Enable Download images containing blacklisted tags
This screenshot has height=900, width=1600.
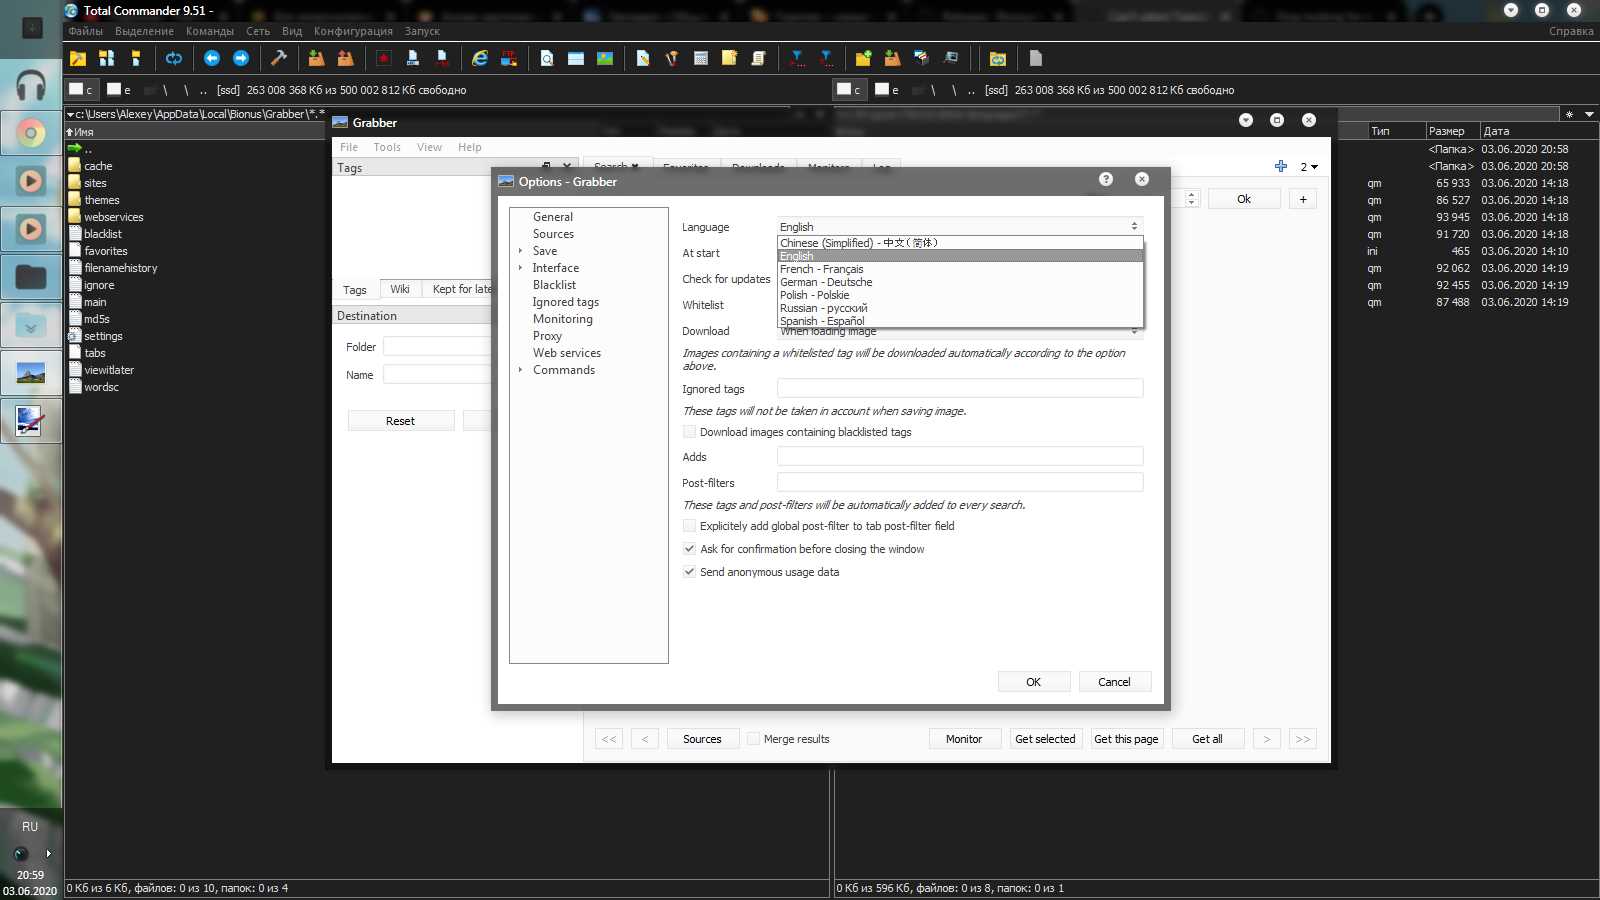click(689, 432)
